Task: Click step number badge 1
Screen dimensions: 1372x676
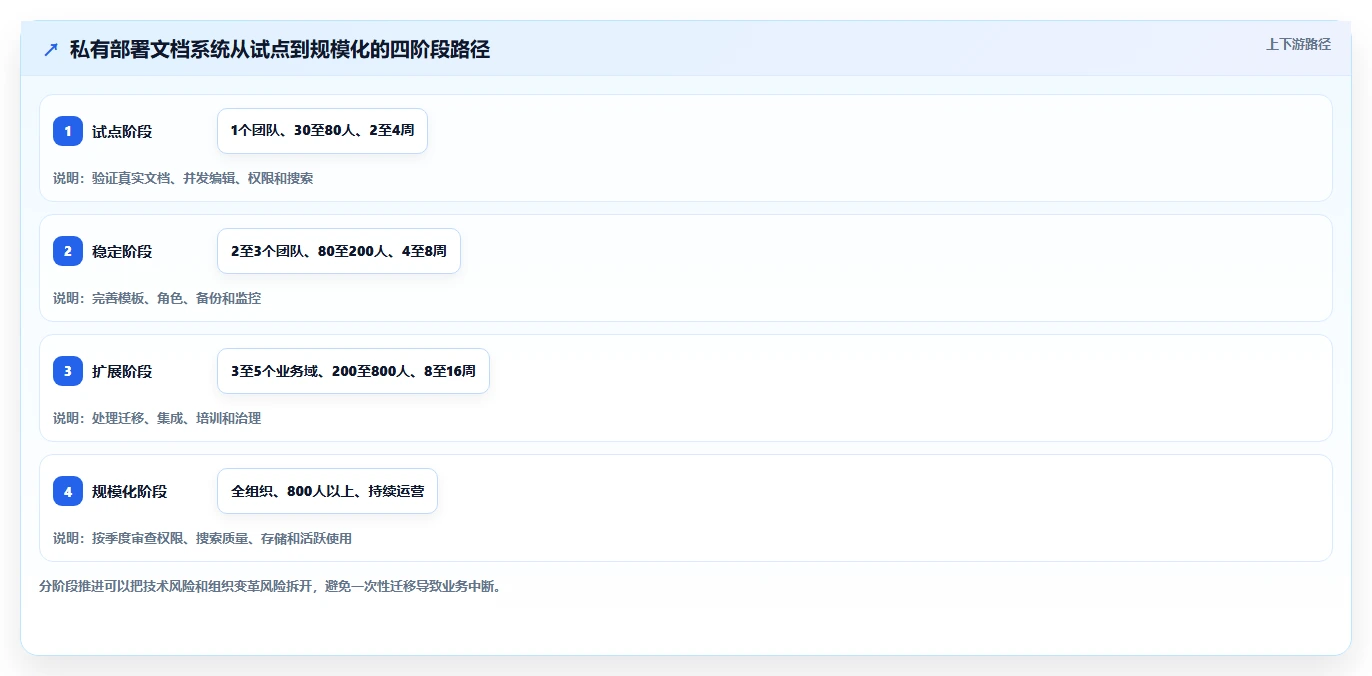Action: 68,131
